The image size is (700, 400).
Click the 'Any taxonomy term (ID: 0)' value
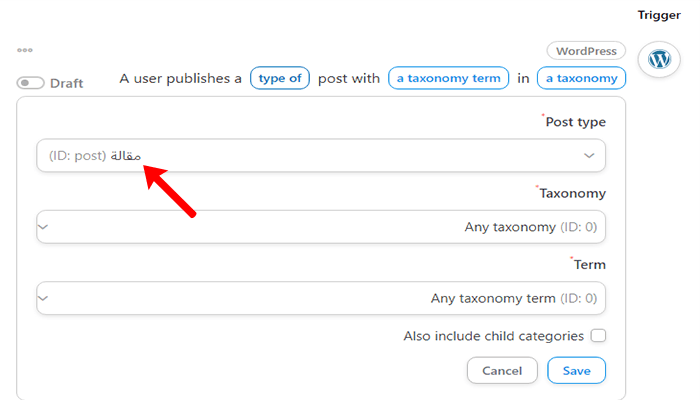coord(513,298)
